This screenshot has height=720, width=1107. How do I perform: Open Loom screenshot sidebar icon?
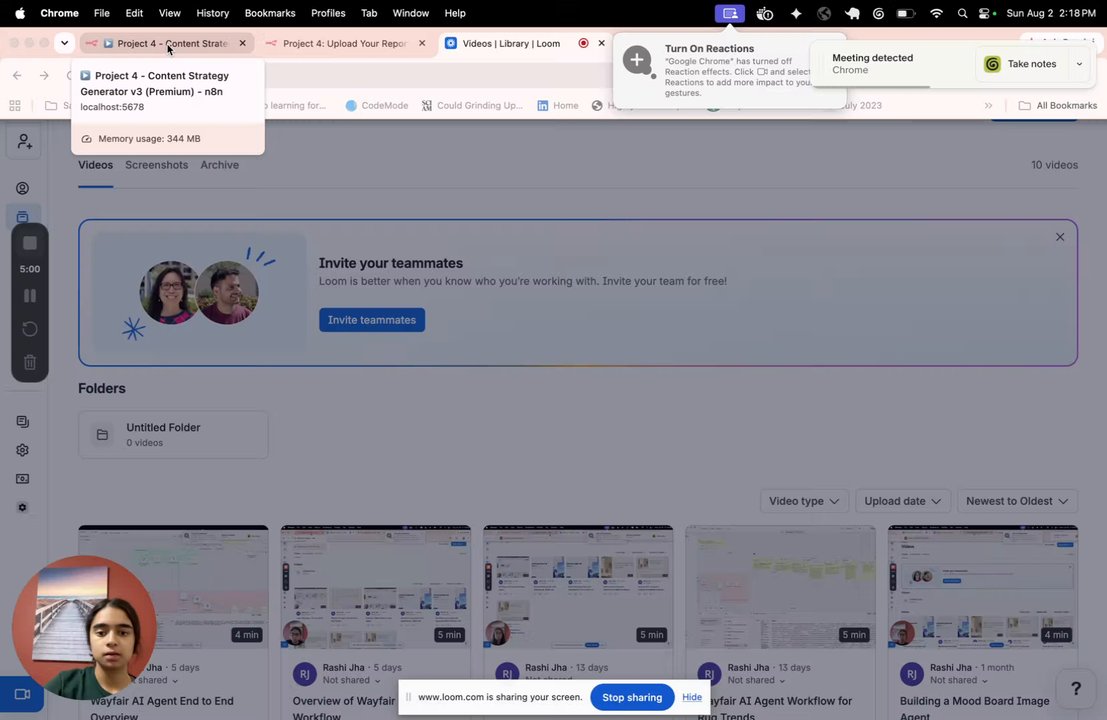[x=23, y=479]
